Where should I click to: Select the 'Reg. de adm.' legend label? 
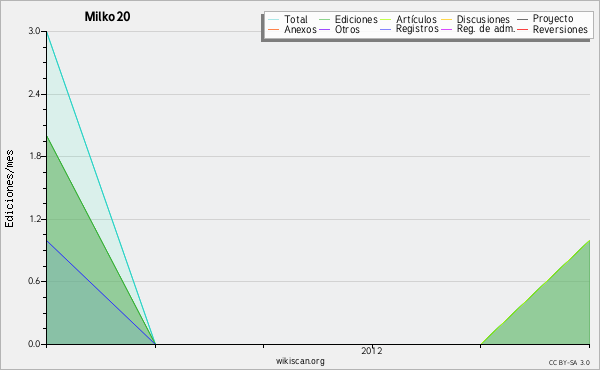click(x=486, y=29)
